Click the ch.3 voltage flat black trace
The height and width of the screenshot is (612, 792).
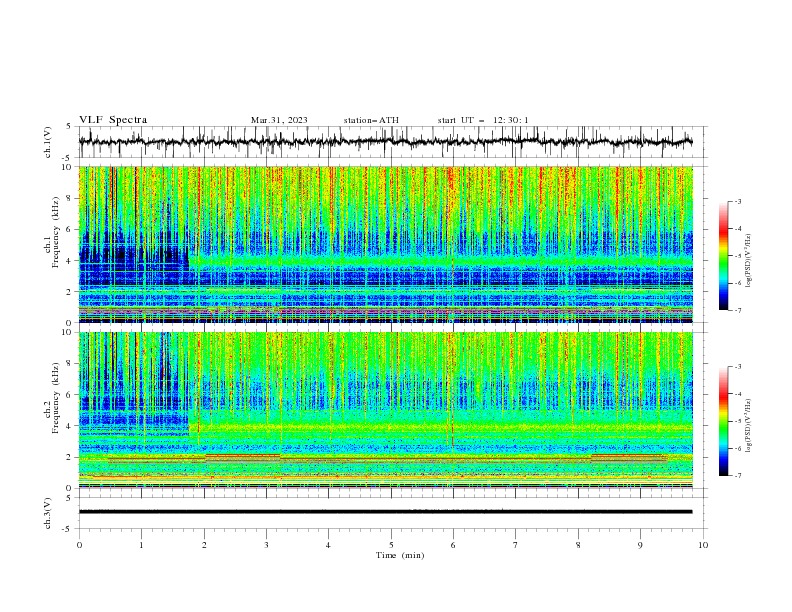click(x=385, y=512)
